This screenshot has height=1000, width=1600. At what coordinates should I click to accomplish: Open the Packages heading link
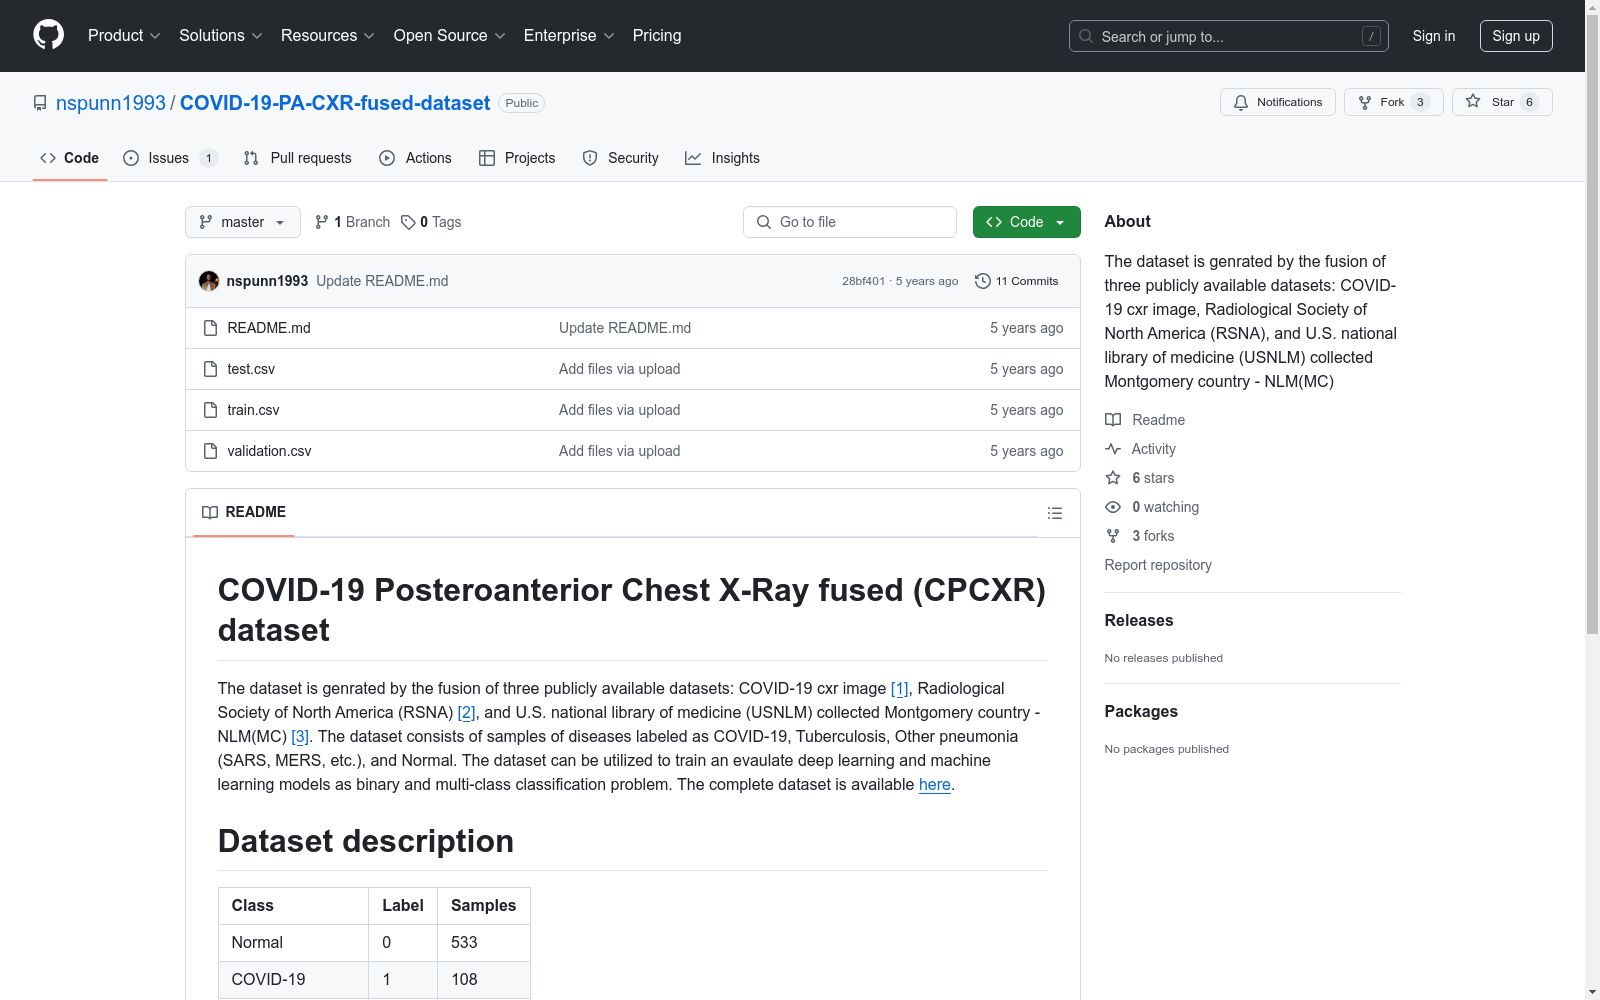click(x=1141, y=711)
